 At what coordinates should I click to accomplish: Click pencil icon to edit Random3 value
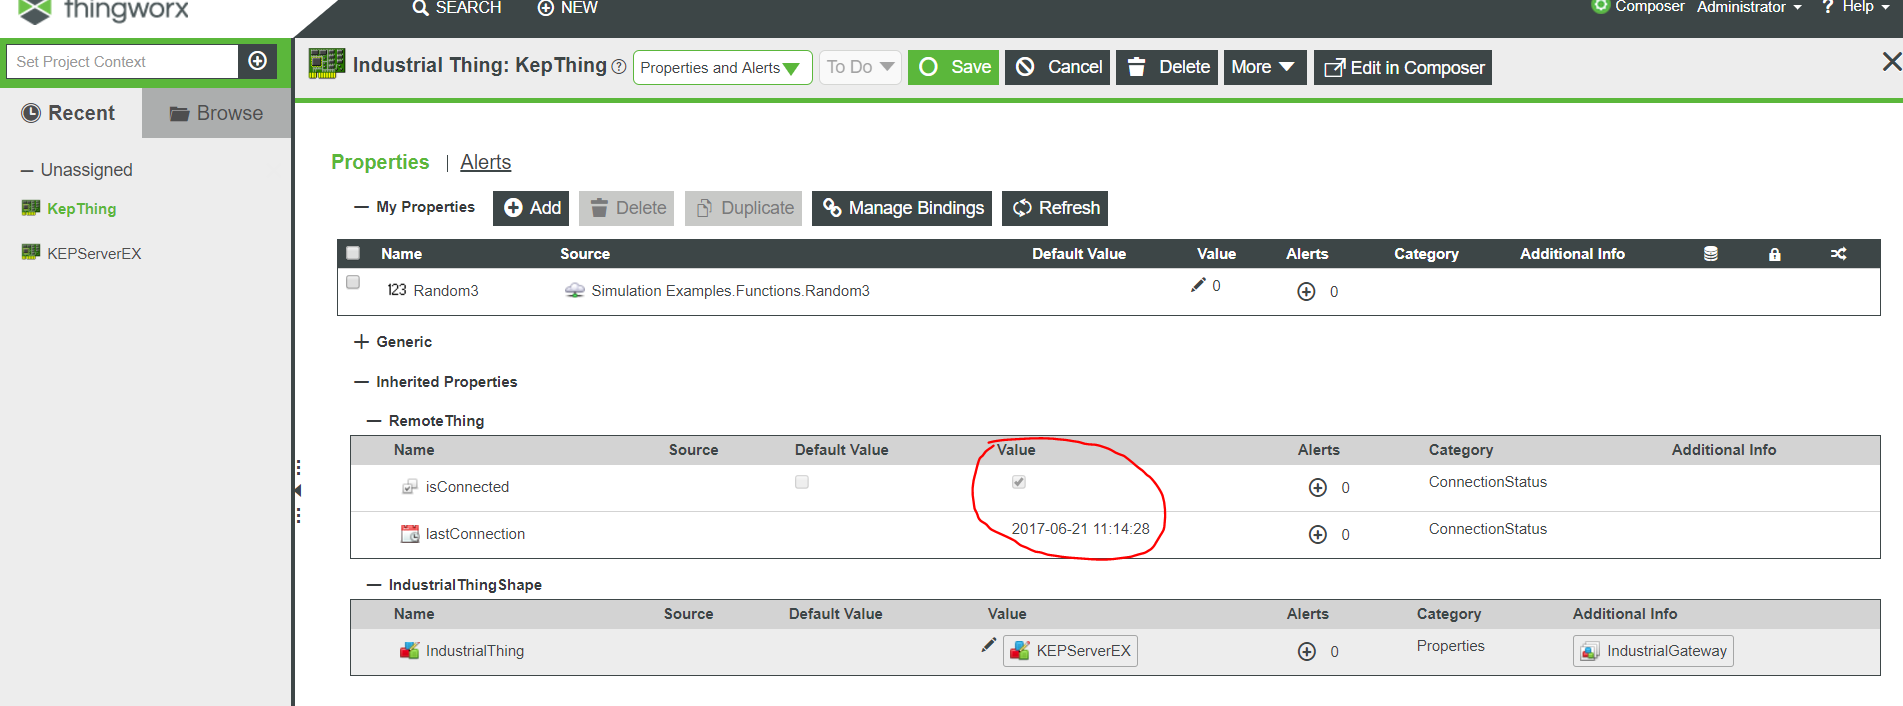1198,285
